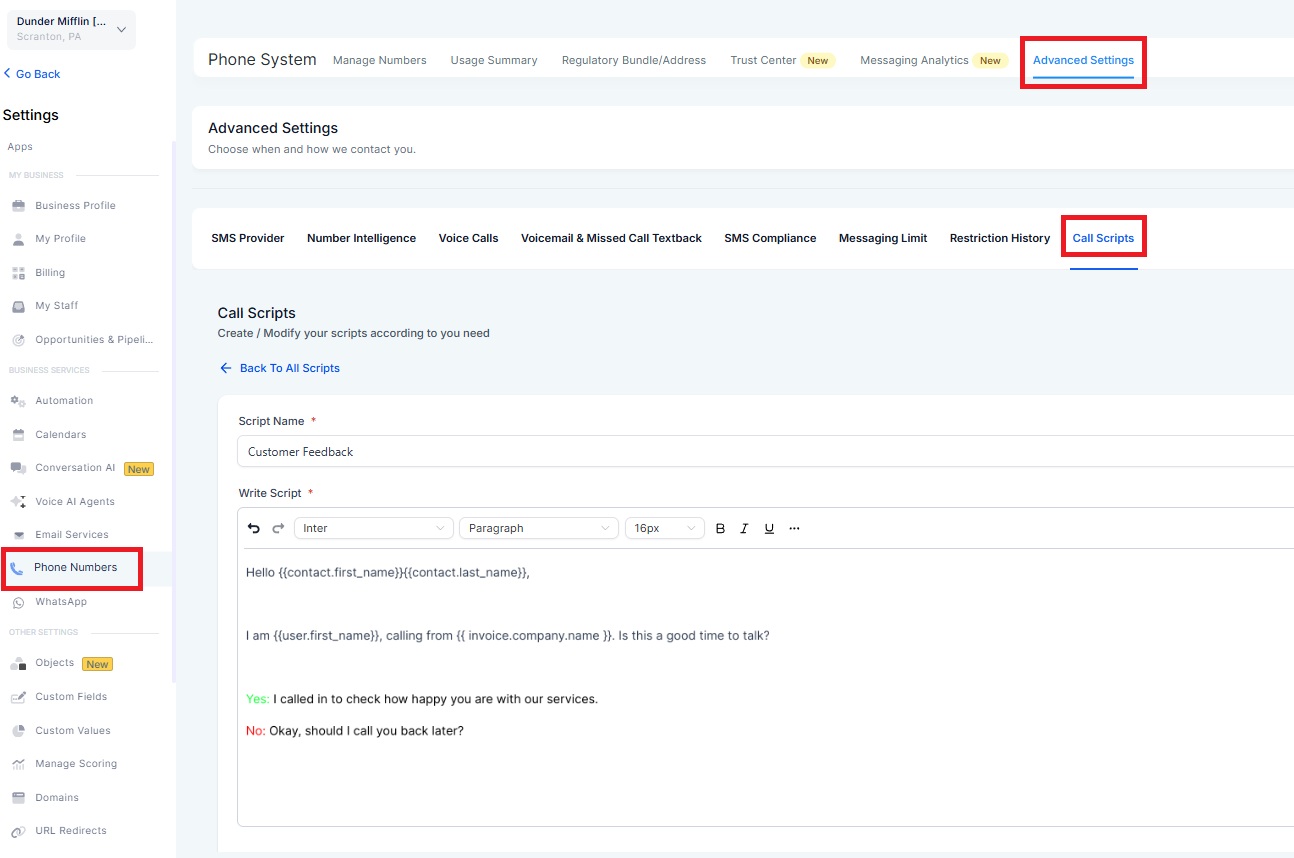Image resolution: width=1294 pixels, height=858 pixels.
Task: Toggle italic formatting in script editor
Action: tap(744, 528)
